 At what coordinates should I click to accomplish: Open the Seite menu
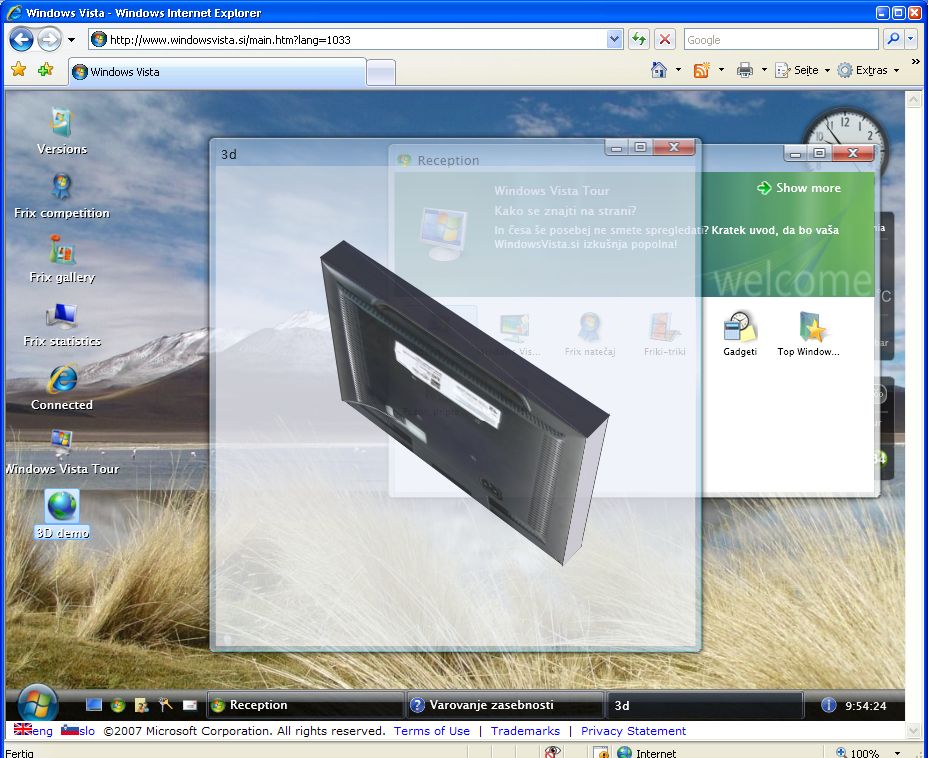802,70
